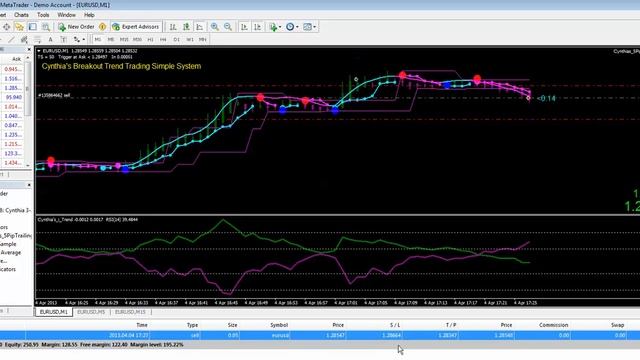Click the chart title dropdown arrow
This screenshot has width=640, height=360.
coord(39,51)
